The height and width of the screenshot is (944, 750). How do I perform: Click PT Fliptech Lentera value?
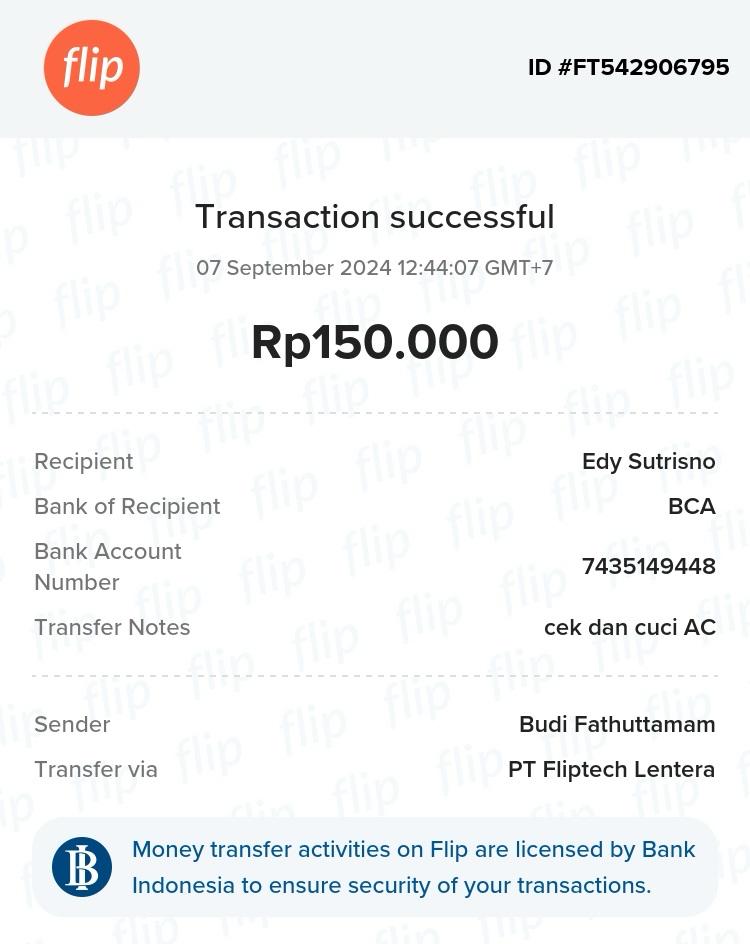[611, 769]
